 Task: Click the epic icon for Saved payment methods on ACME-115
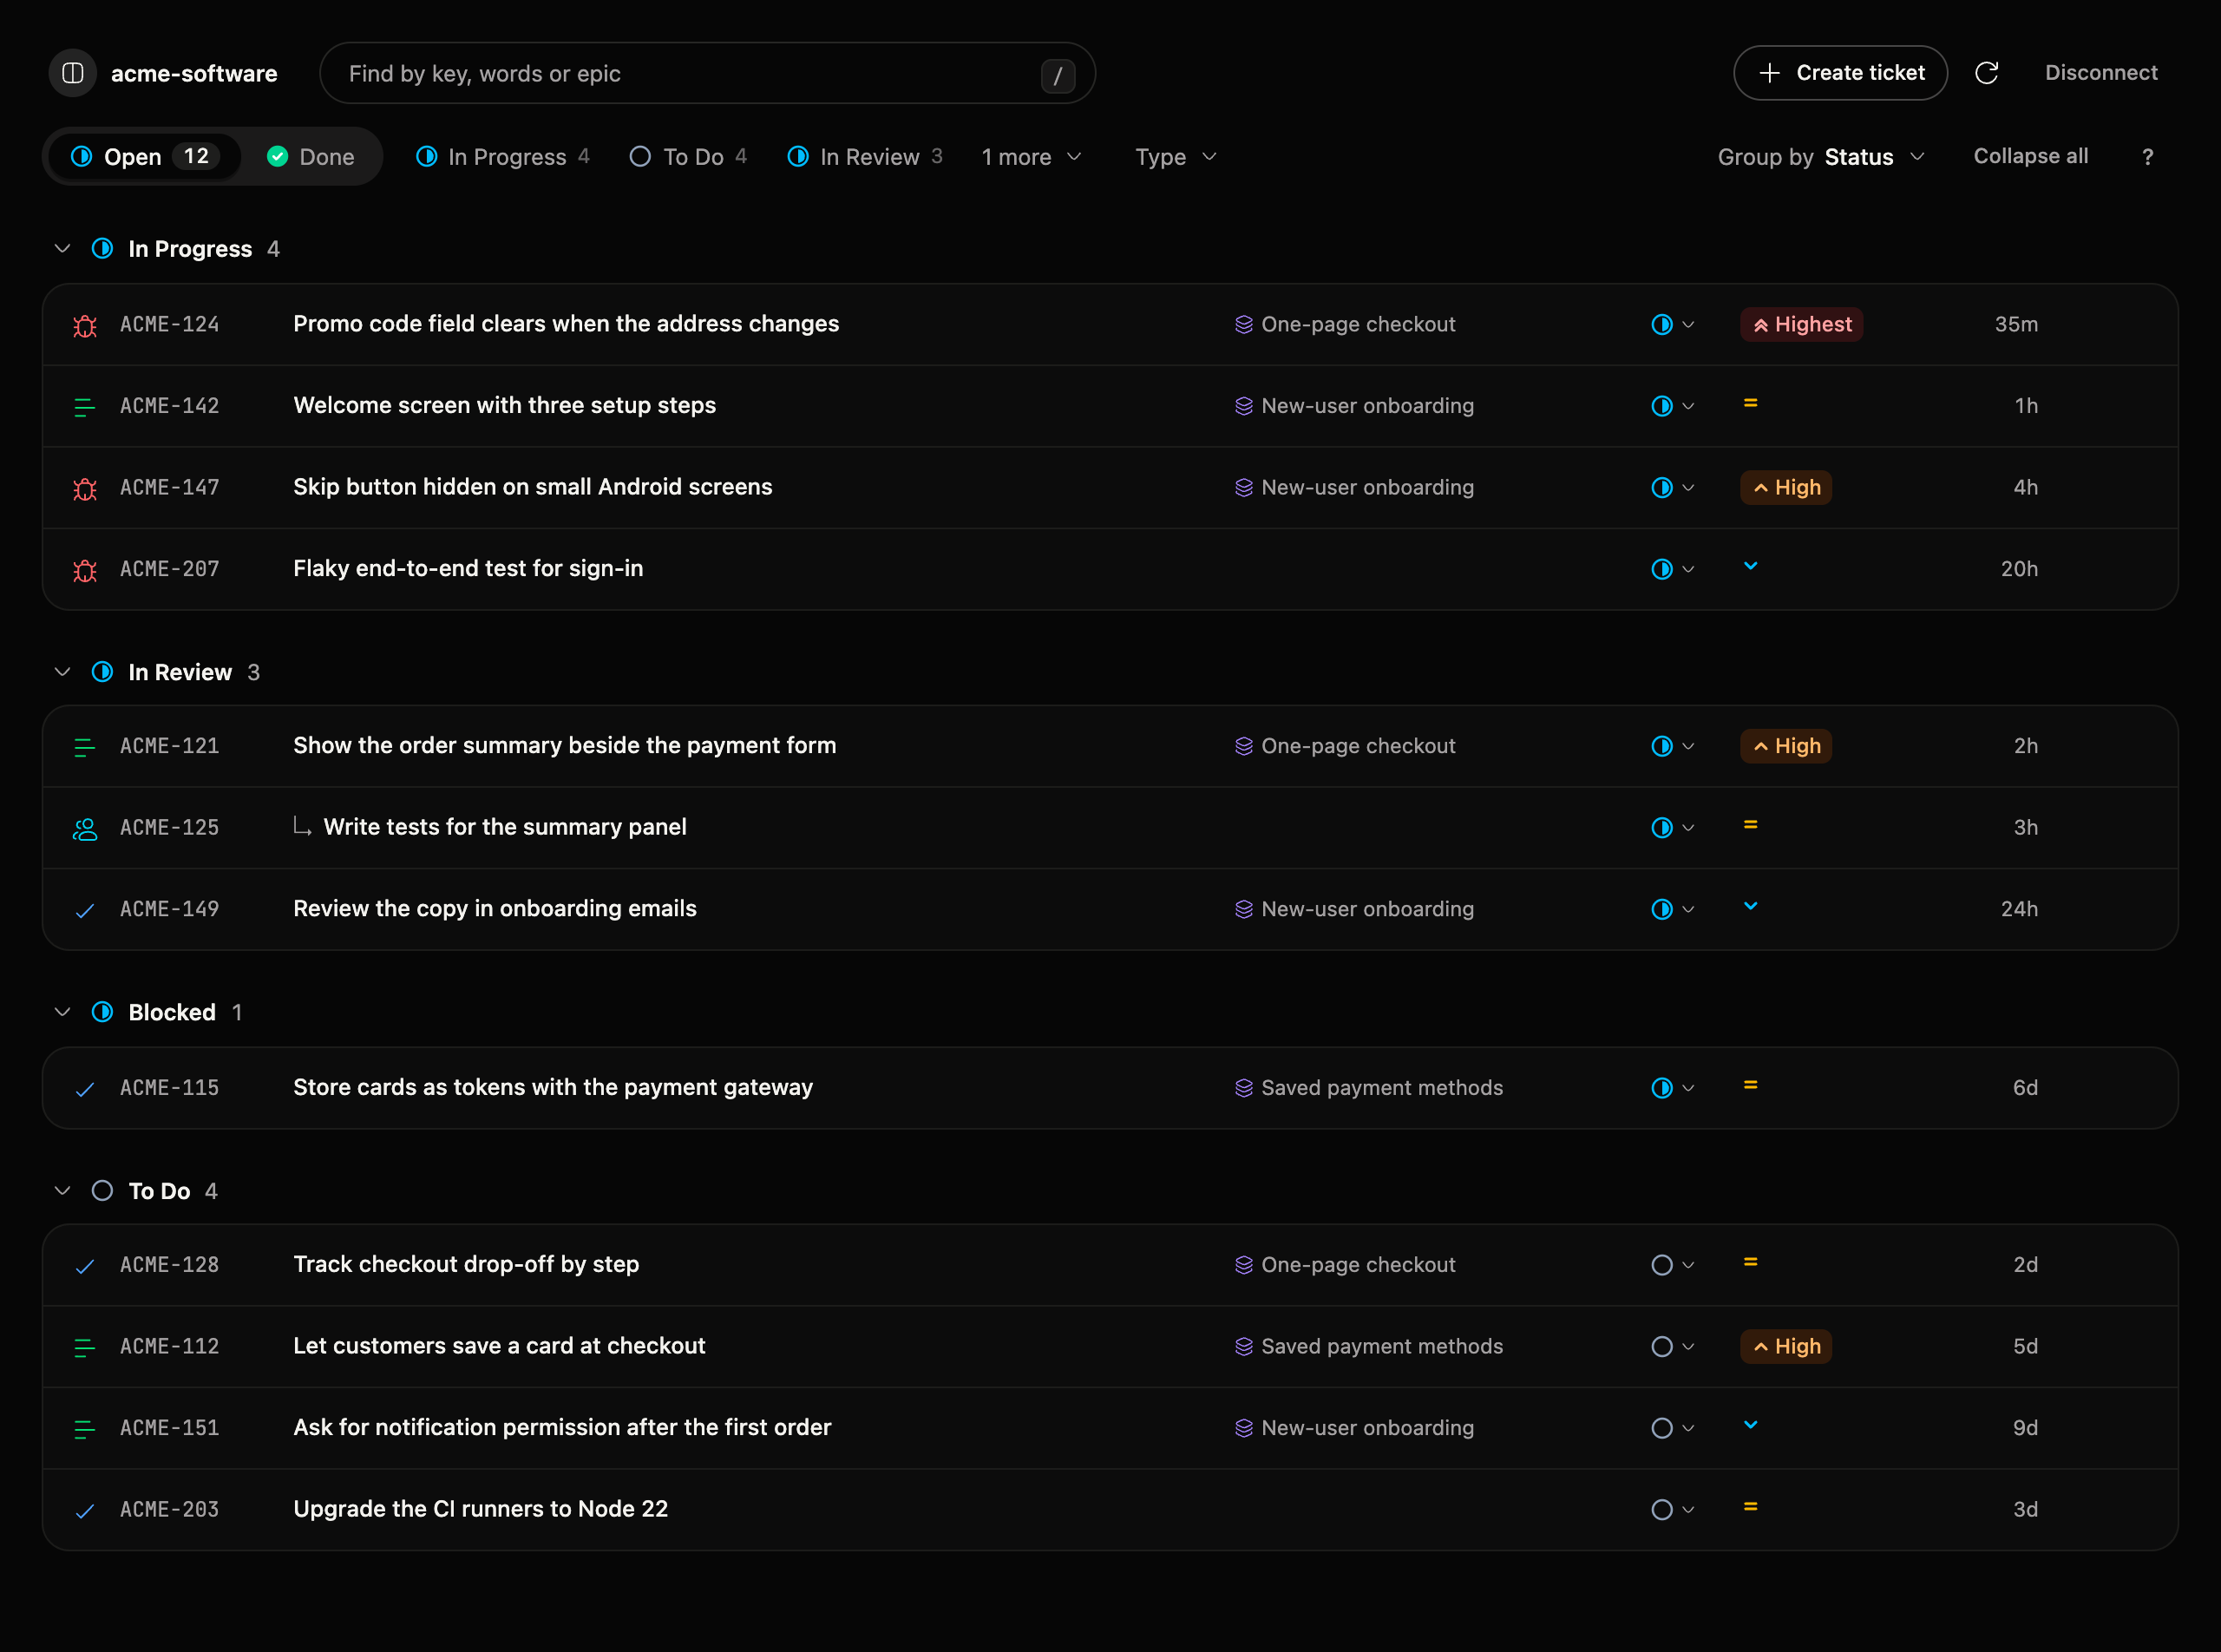[x=1243, y=1088]
